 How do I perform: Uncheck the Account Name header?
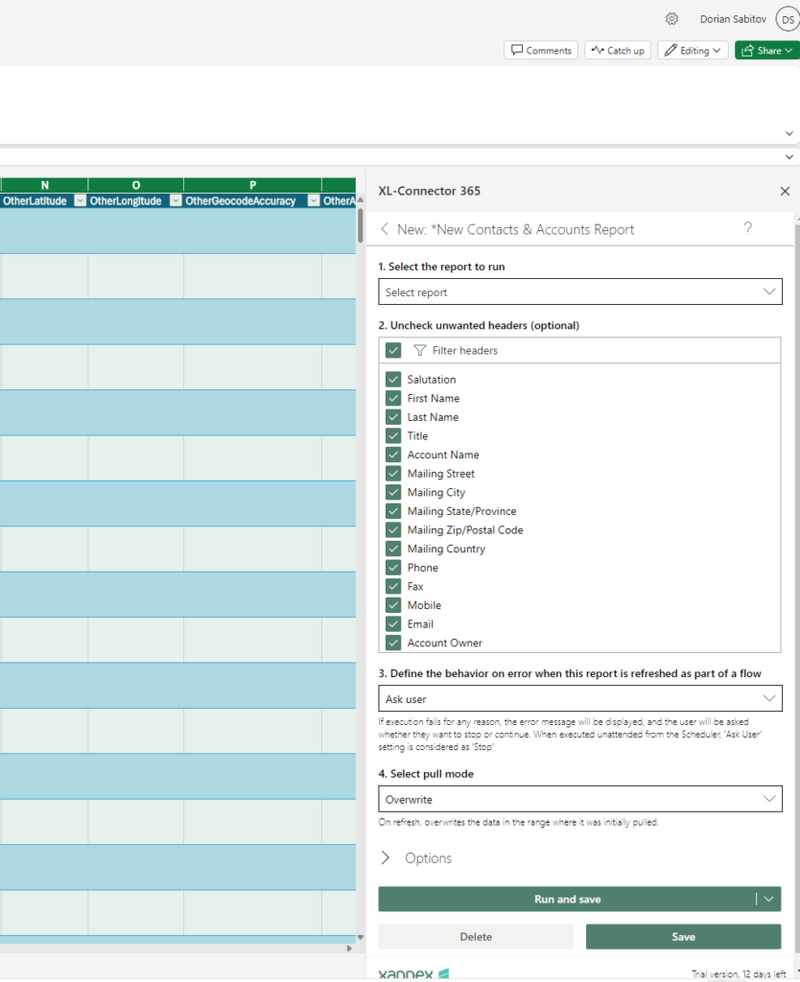(393, 455)
